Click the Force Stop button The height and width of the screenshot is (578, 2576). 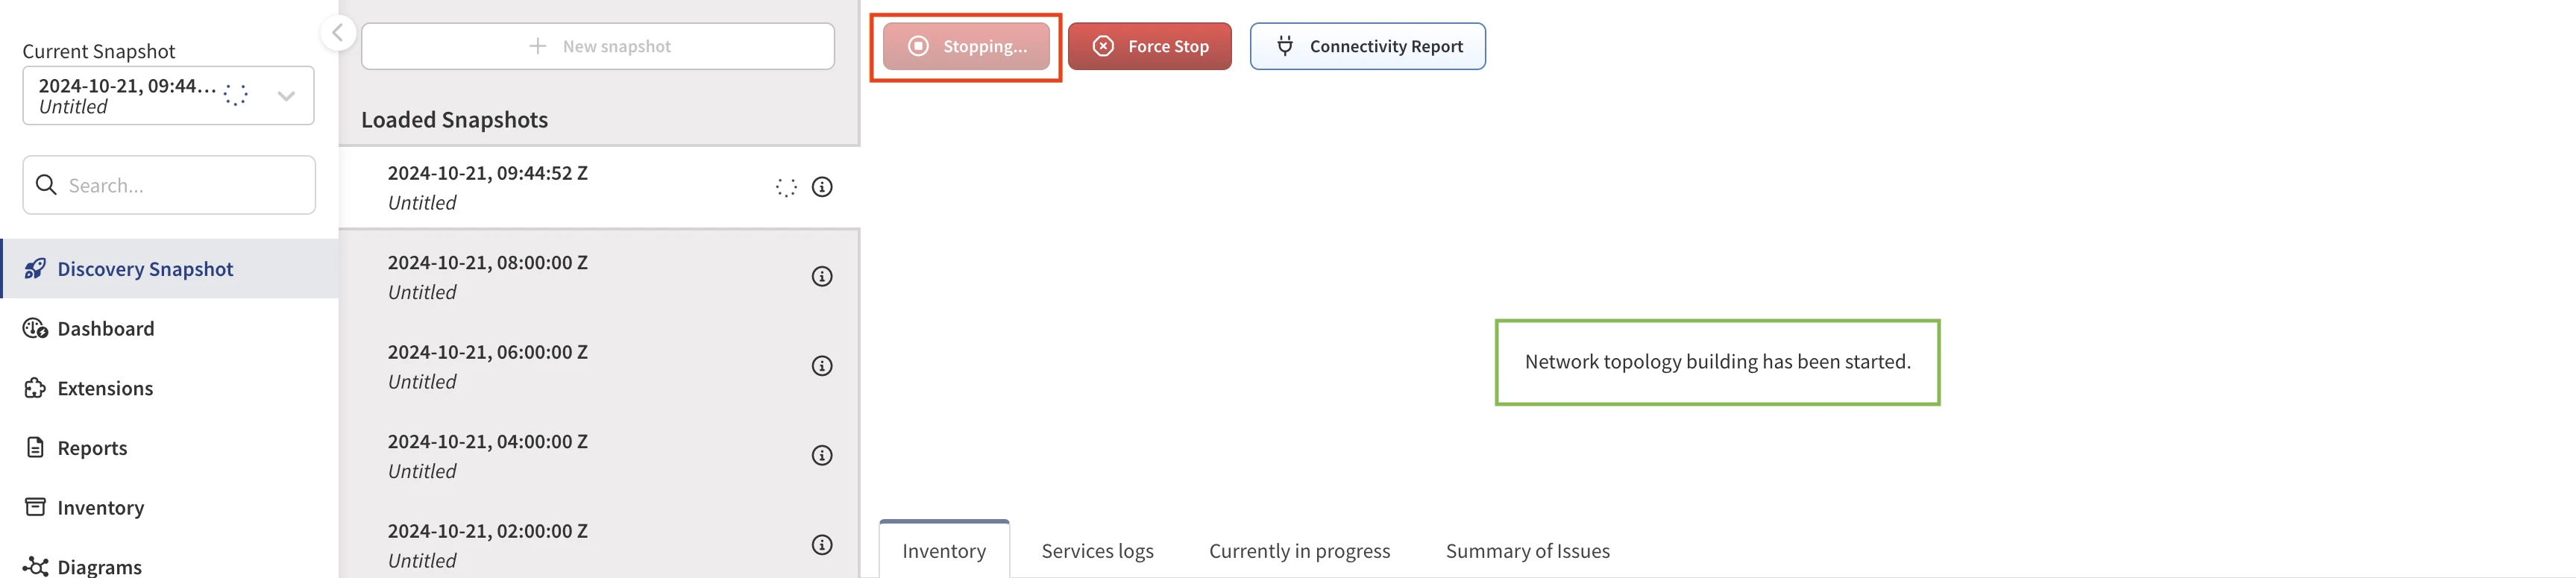1149,47
